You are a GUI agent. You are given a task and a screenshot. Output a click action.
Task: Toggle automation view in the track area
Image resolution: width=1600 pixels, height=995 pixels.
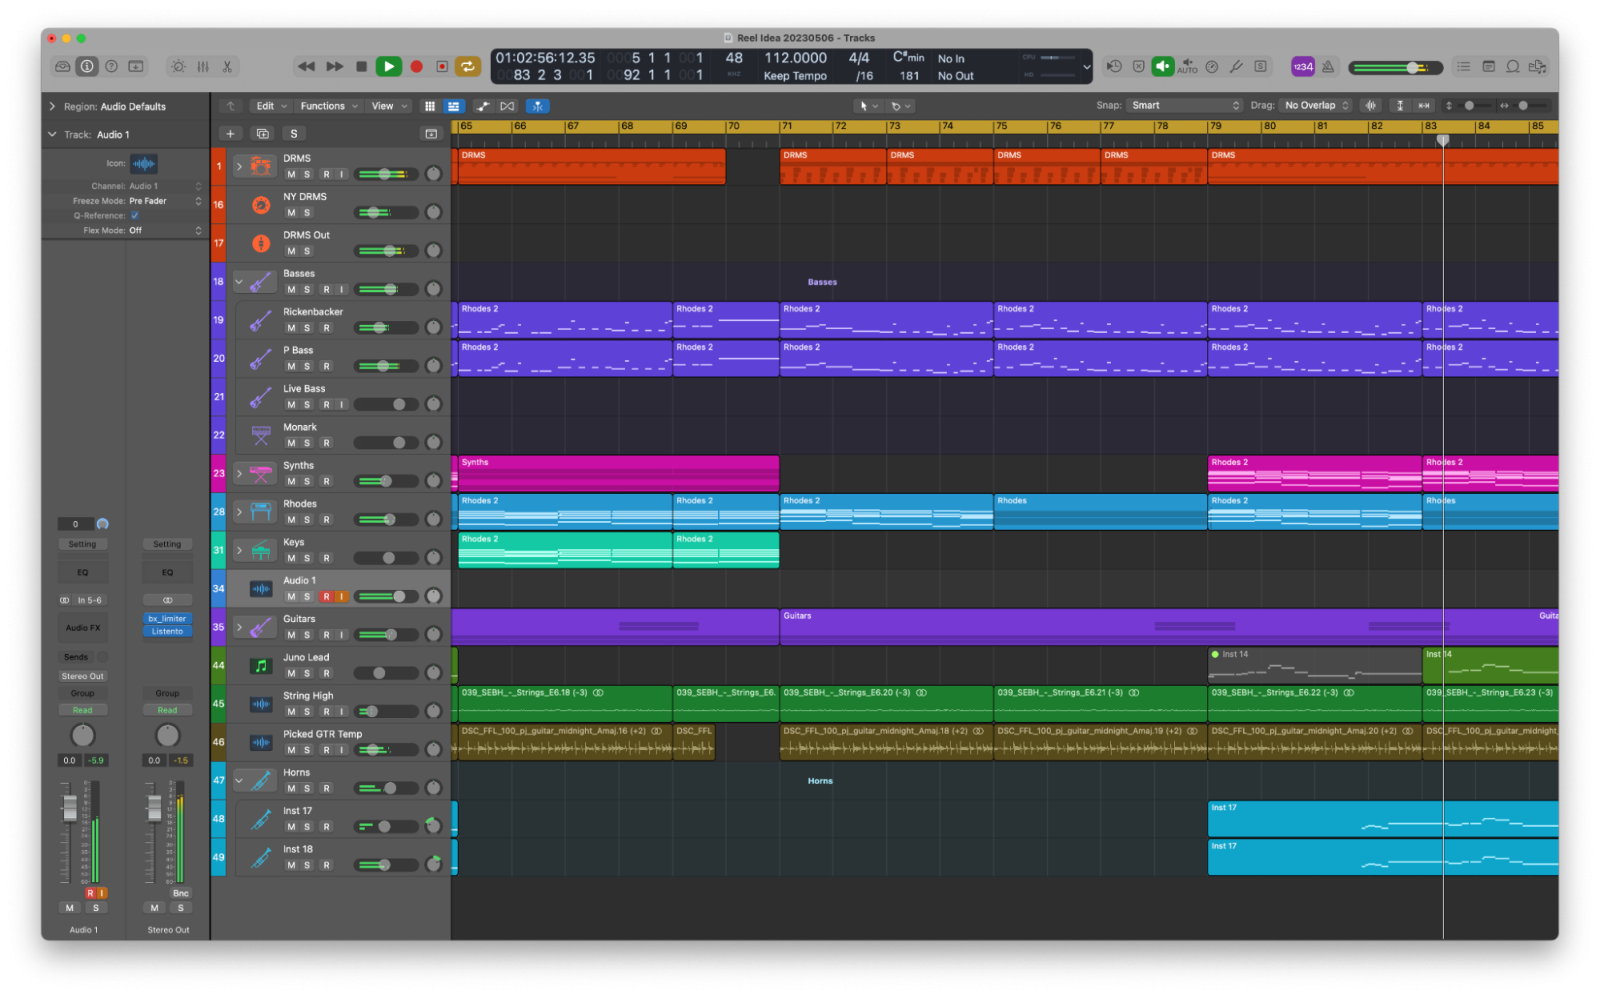(x=484, y=105)
